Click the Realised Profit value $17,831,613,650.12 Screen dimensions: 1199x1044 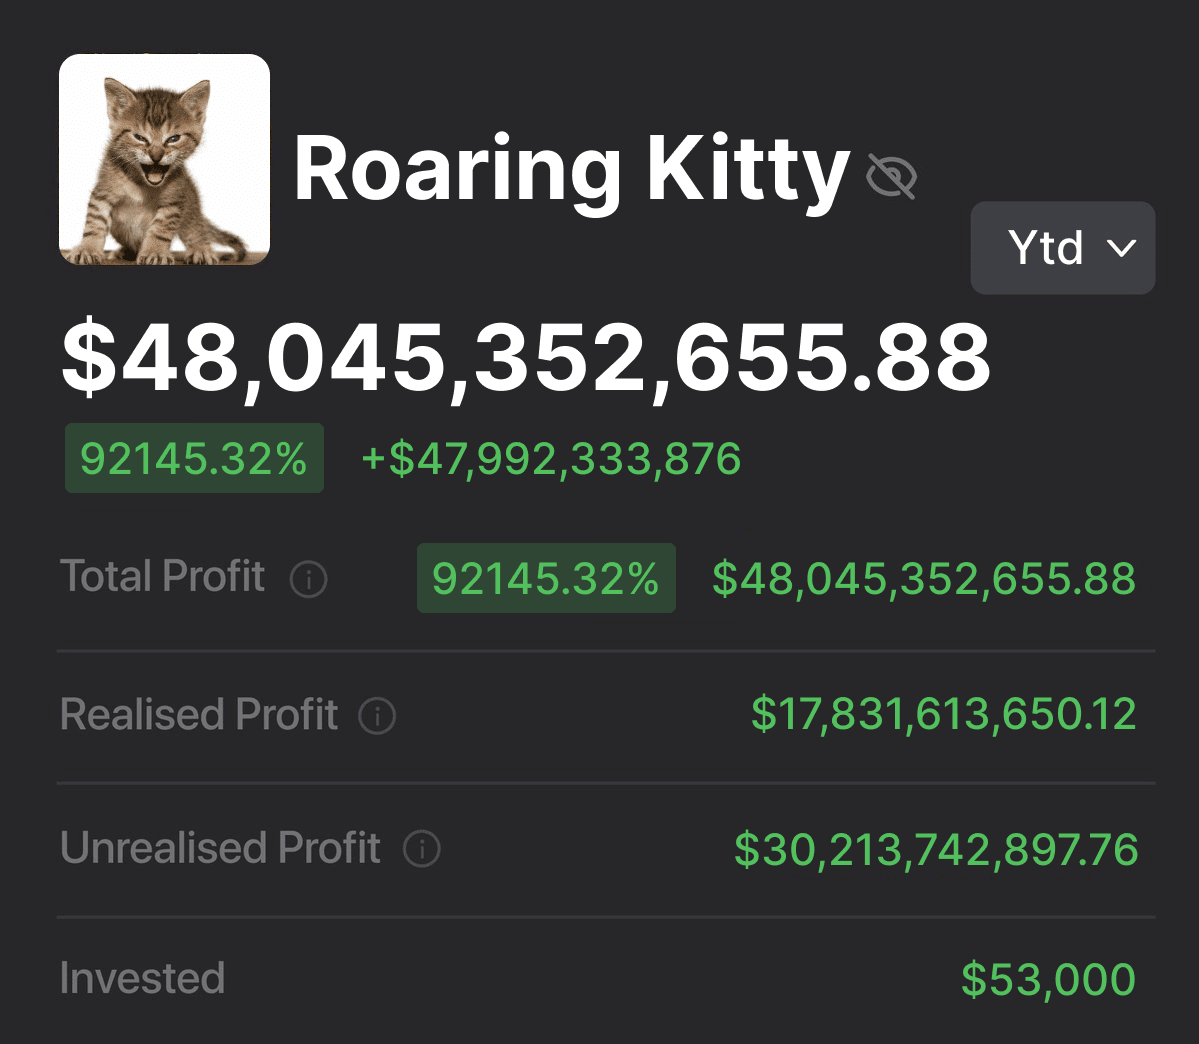coord(944,715)
